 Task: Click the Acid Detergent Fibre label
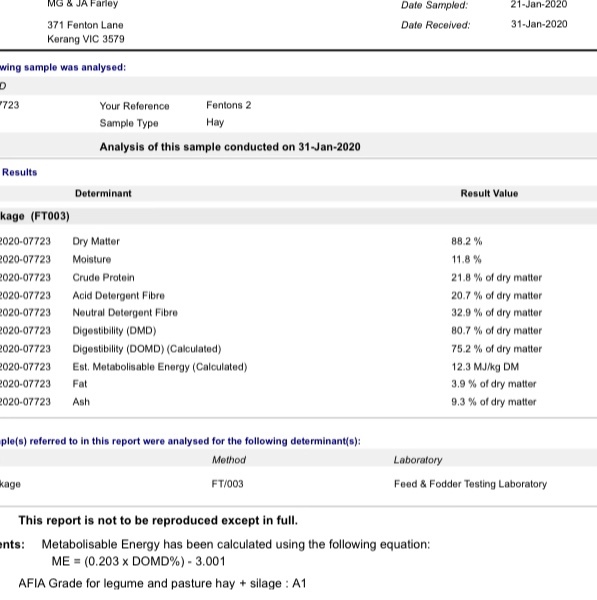tap(119, 295)
